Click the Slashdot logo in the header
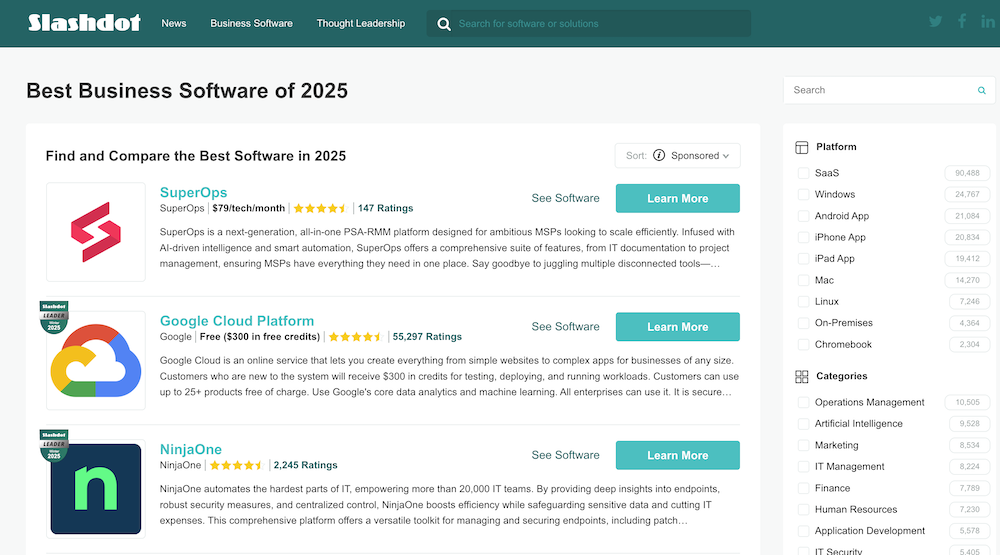 coord(84,23)
